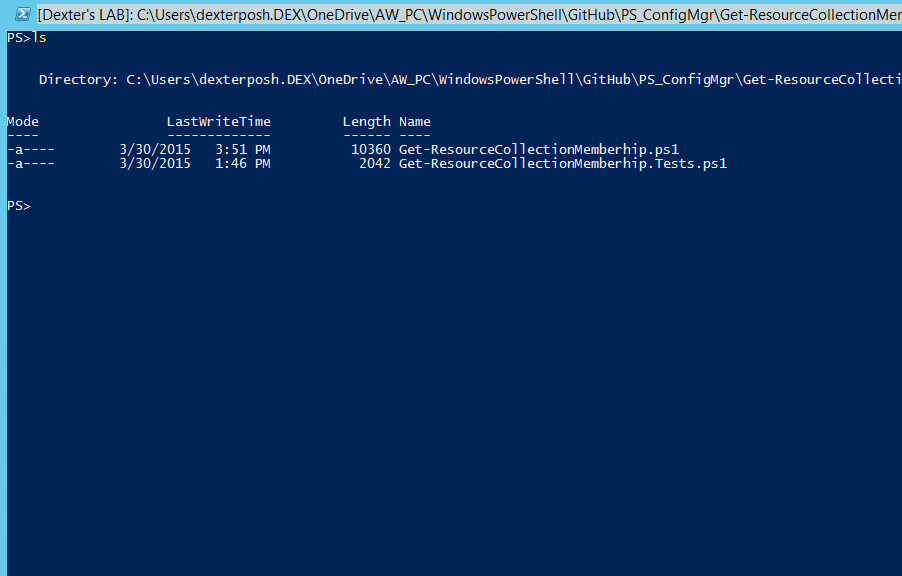902x576 pixels.
Task: Click the Mode column header
Action: point(23,121)
